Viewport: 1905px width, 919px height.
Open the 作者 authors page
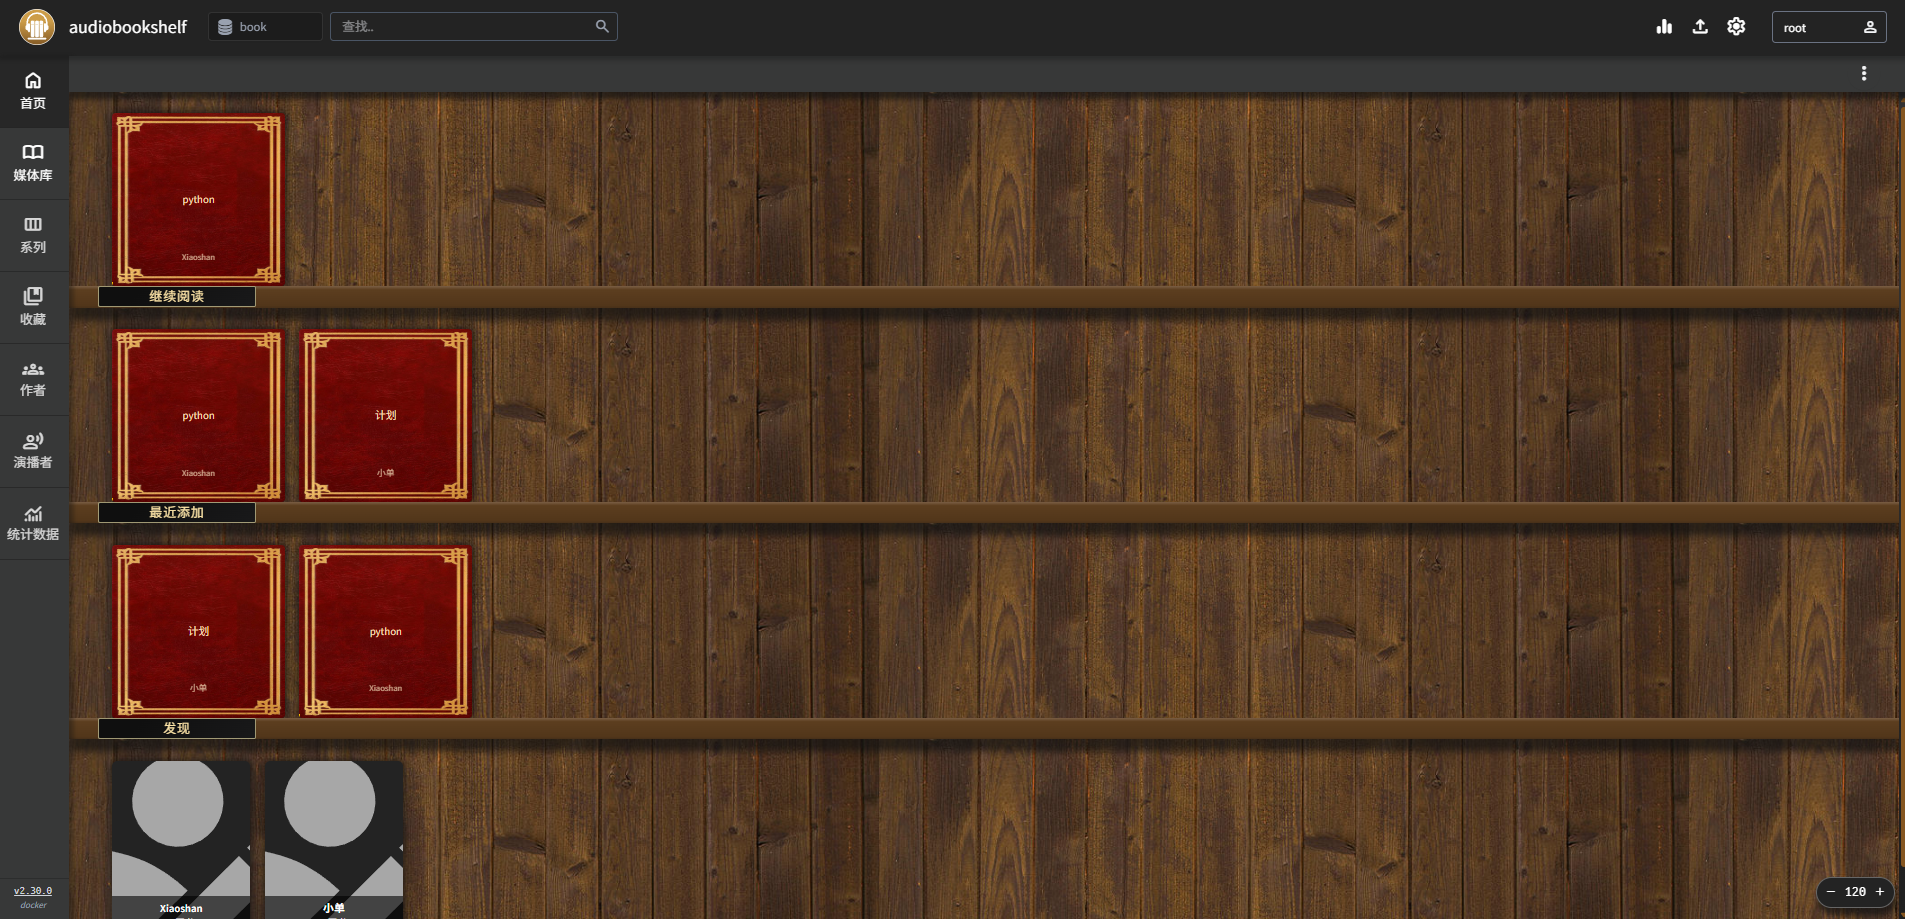pos(34,379)
